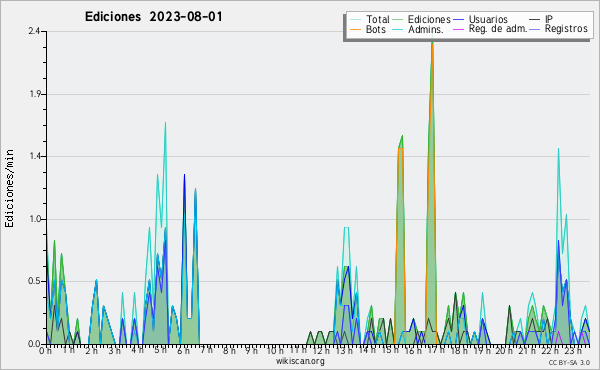
Task: Click the 'Ediciones/min' y-axis label
Action: 9,189
